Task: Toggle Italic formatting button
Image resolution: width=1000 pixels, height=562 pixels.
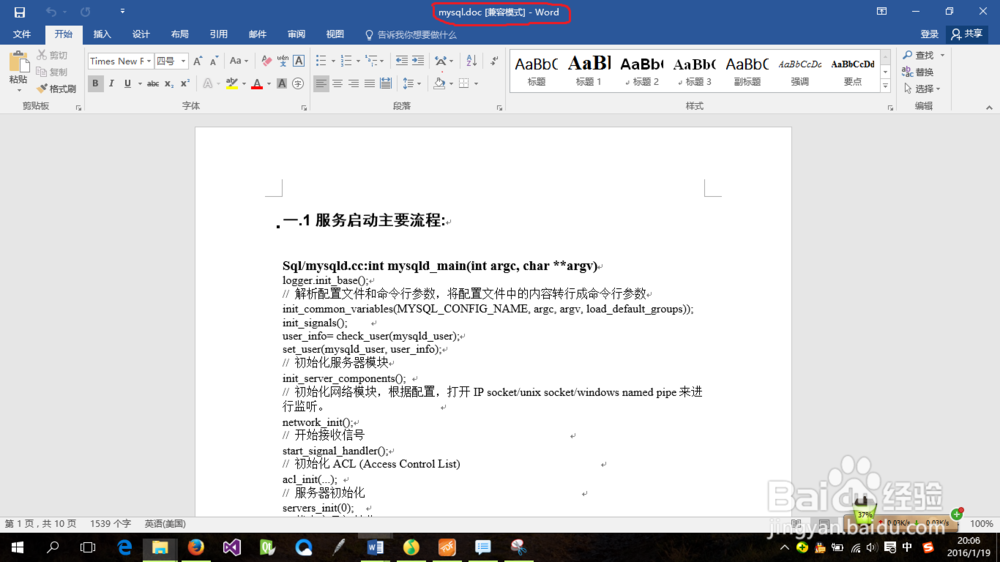Action: (112, 84)
